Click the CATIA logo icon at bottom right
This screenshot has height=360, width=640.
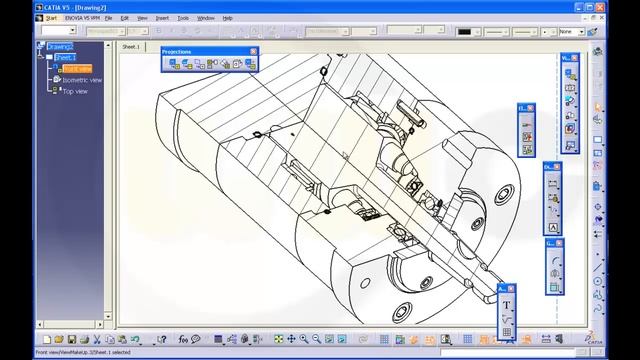pyautogui.click(x=594, y=338)
